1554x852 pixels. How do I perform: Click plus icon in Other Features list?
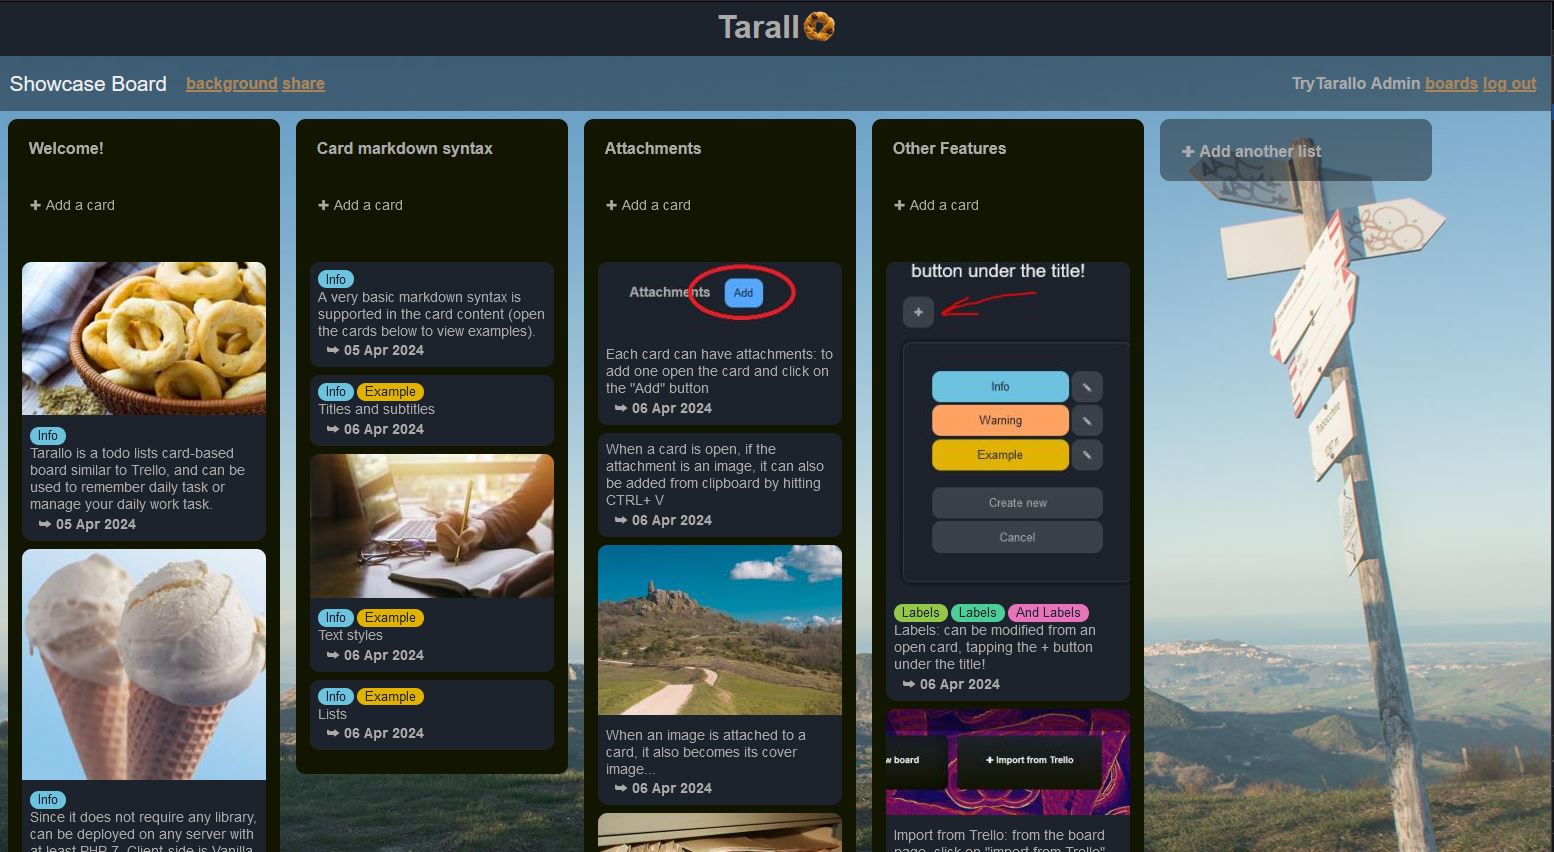900,205
